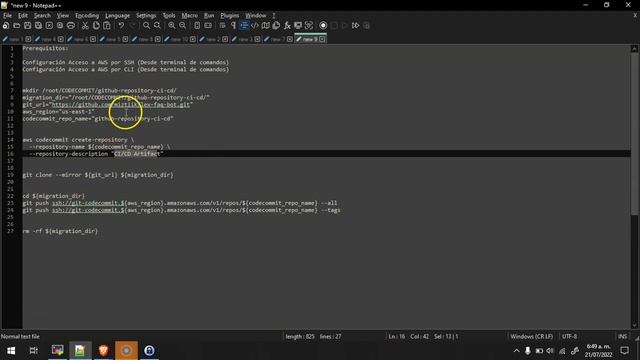Click the 'length : 825' status entry

point(300,336)
